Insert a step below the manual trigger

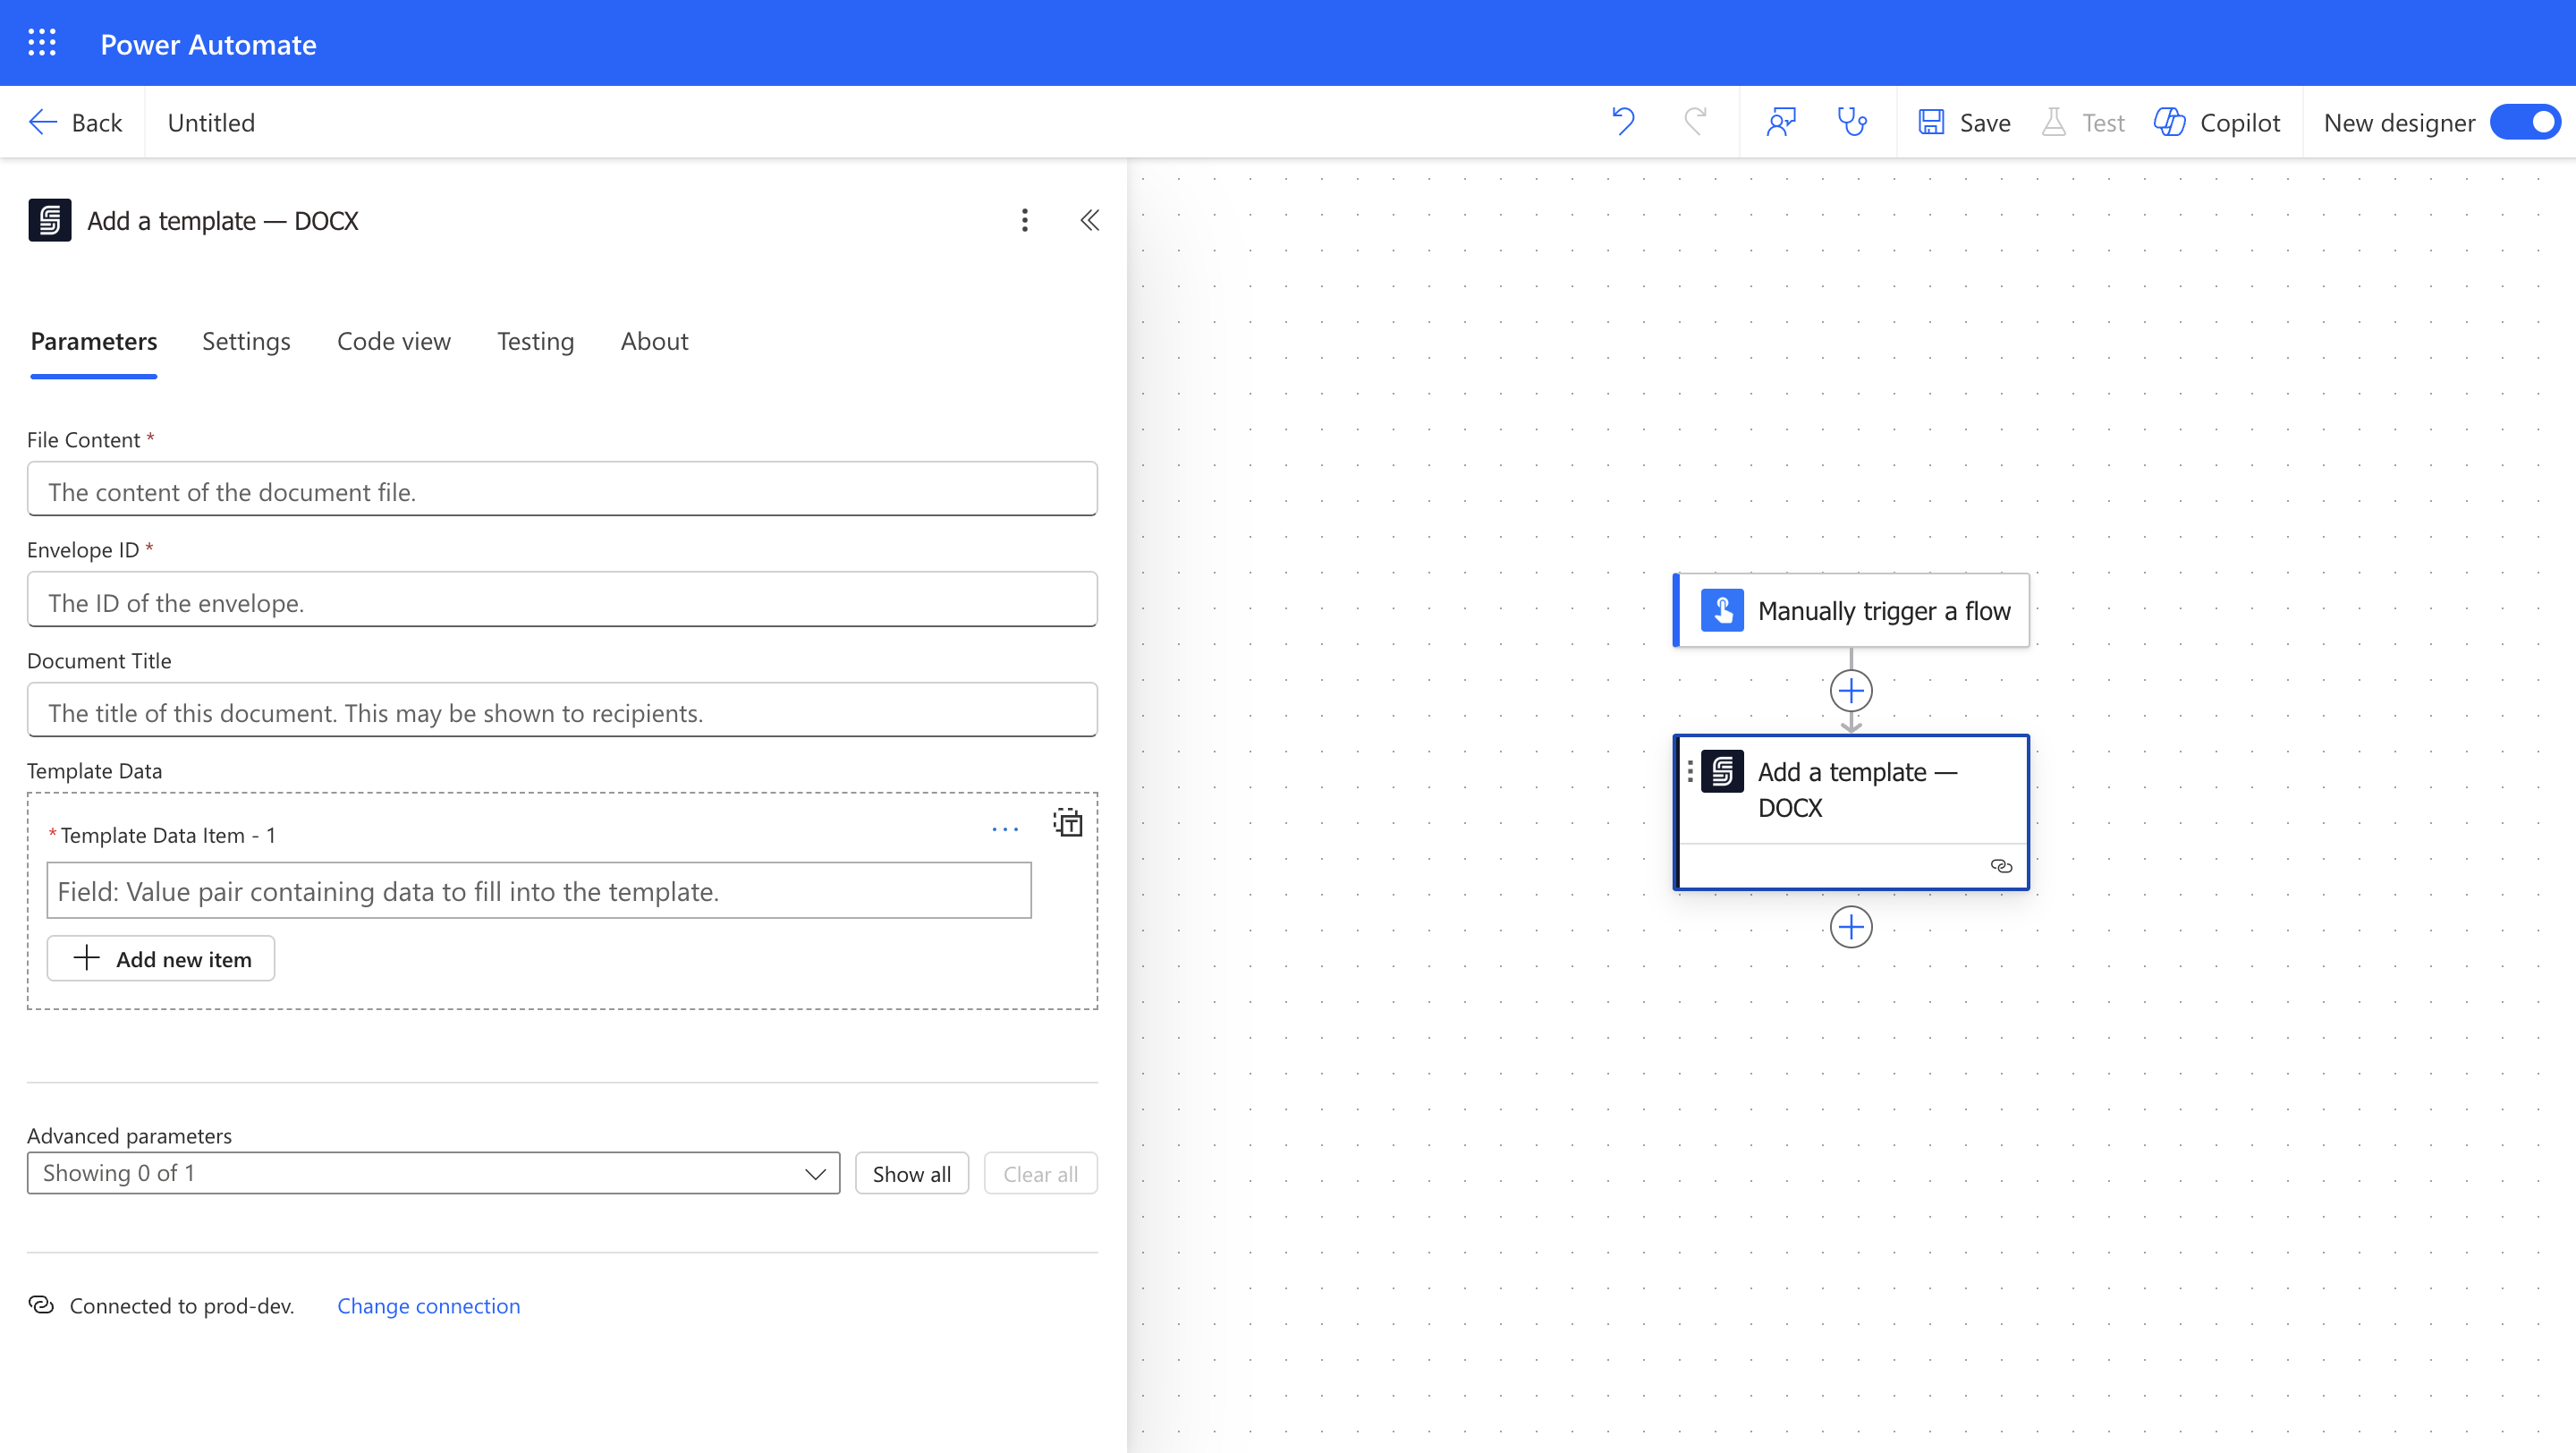click(1851, 691)
